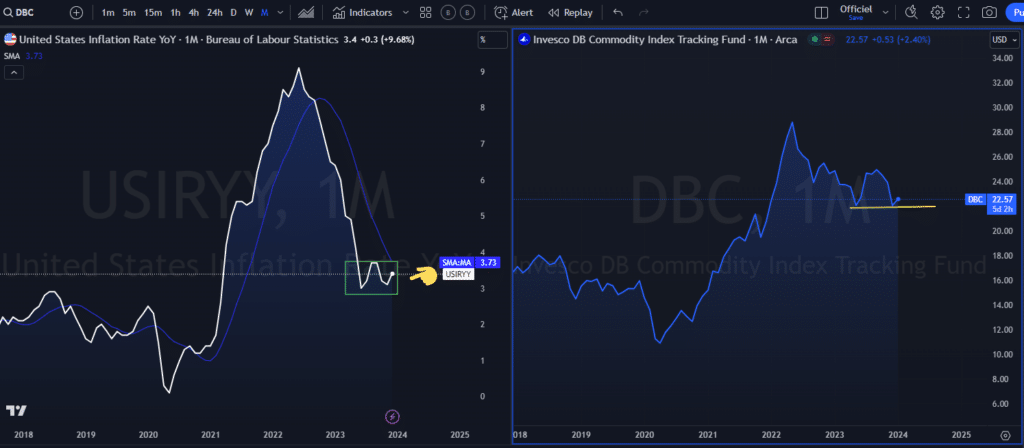Create an Alert
The height and width of the screenshot is (448, 1024).
[x=513, y=12]
